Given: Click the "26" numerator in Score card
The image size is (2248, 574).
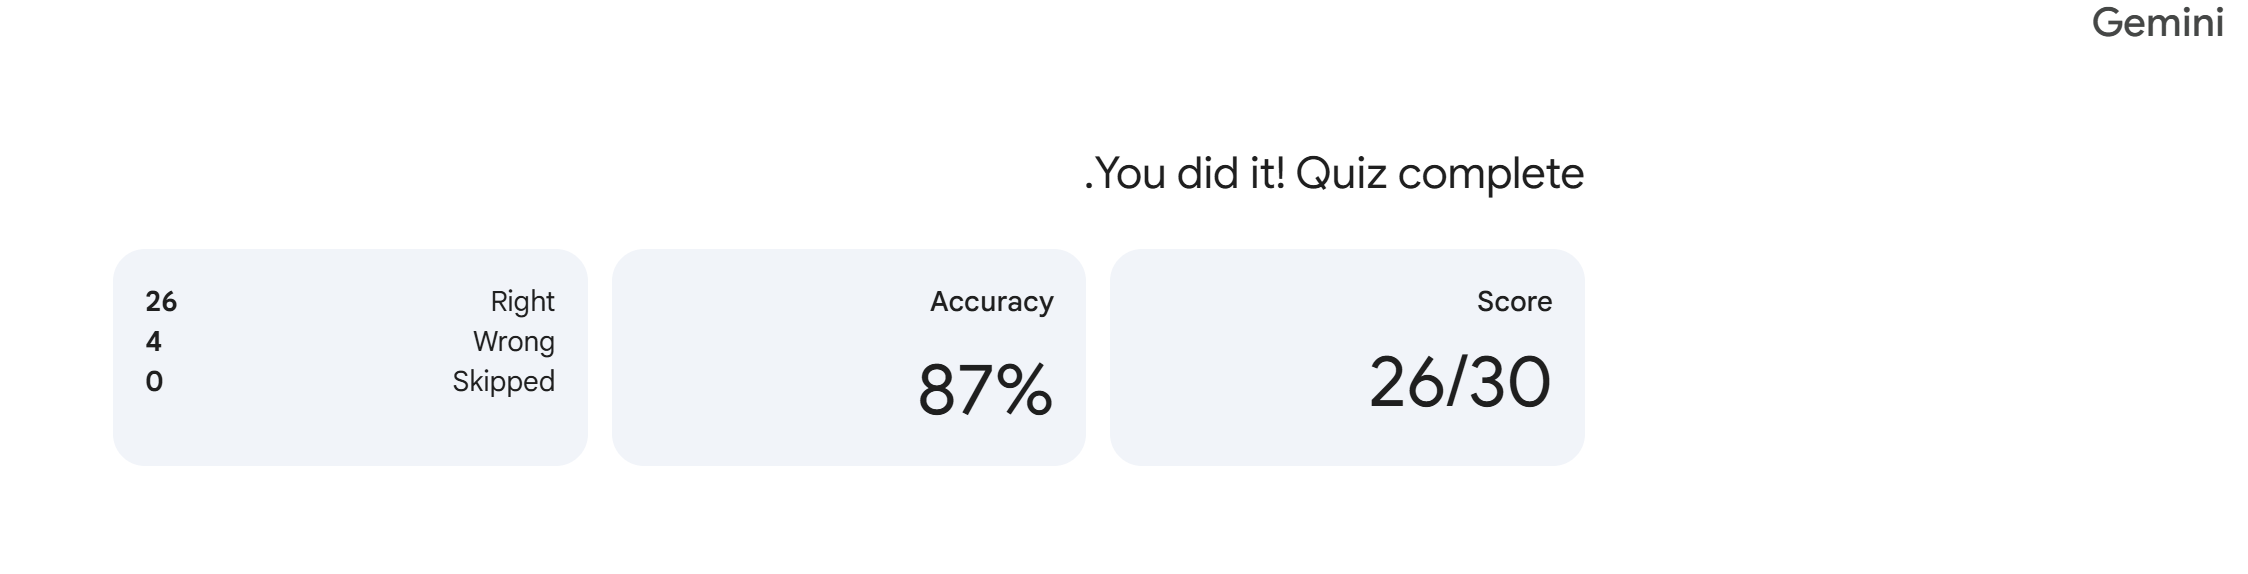Looking at the screenshot, I should click(1401, 382).
